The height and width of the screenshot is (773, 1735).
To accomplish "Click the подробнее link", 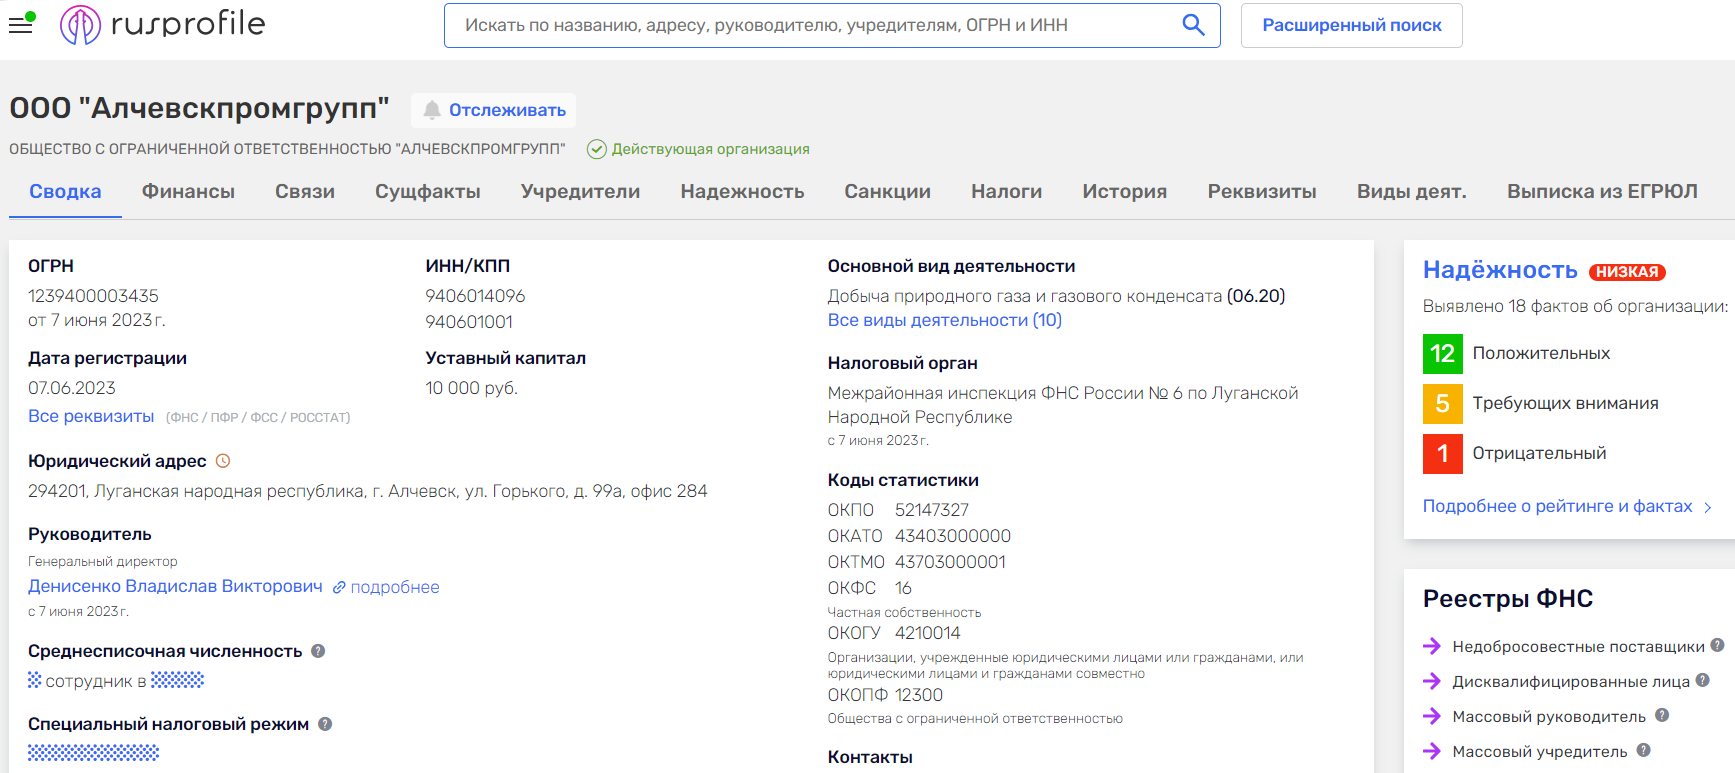I will (395, 587).
